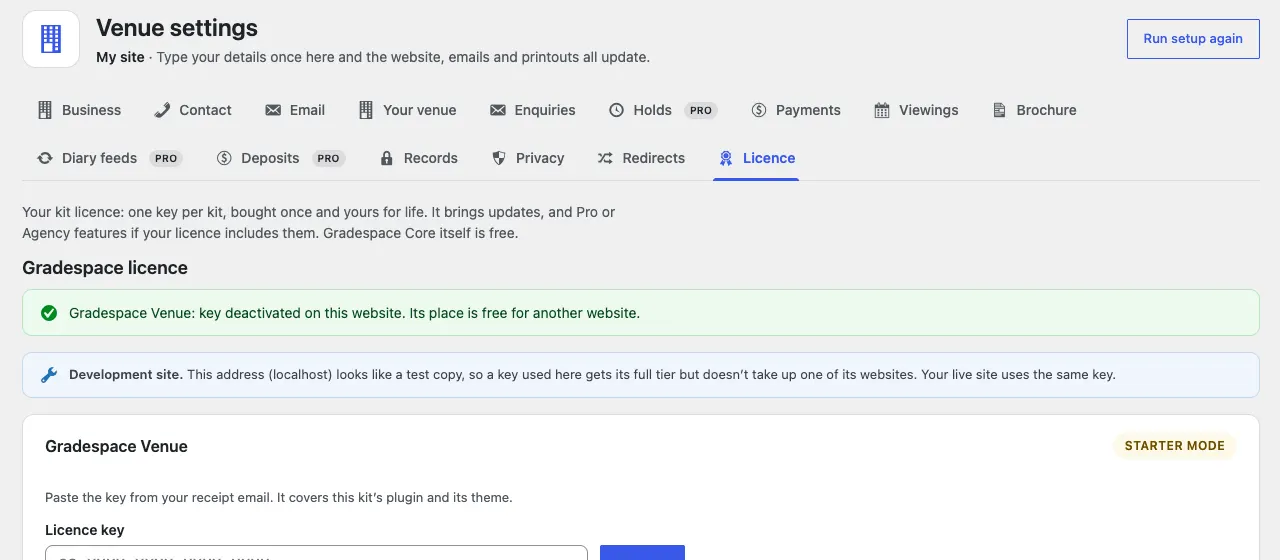Click the Contact tab phone icon
This screenshot has width=1280, height=560.
click(162, 110)
